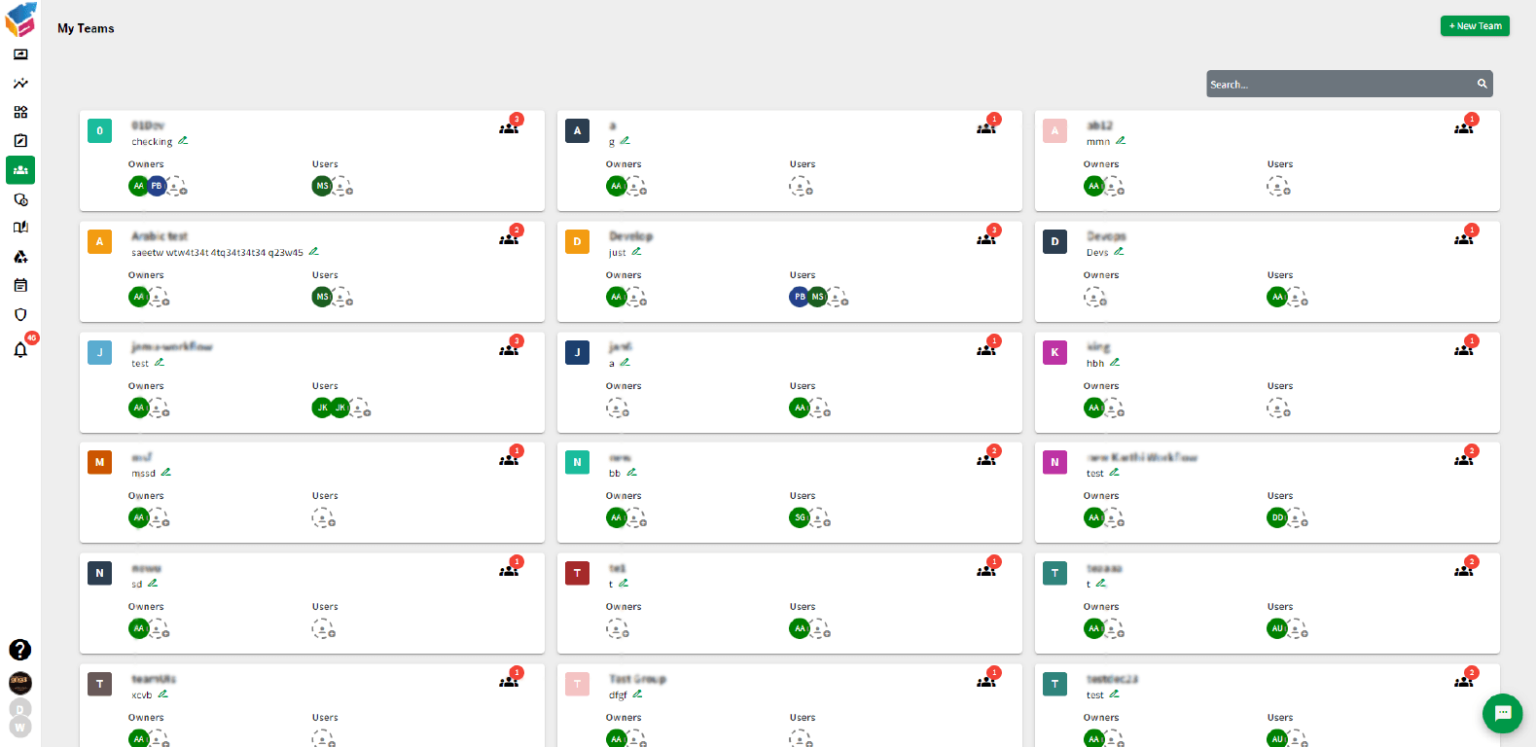Click the '+ New Team' button
This screenshot has width=1536, height=747.
(1474, 26)
